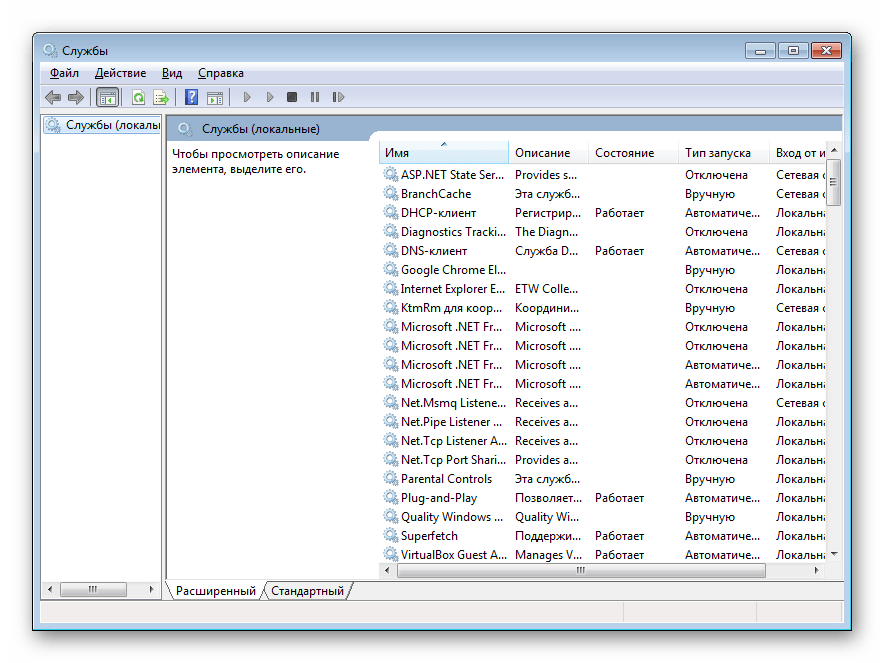Viewport: 884px width, 663px height.
Task: Click the Export List toolbar icon
Action: pos(160,97)
